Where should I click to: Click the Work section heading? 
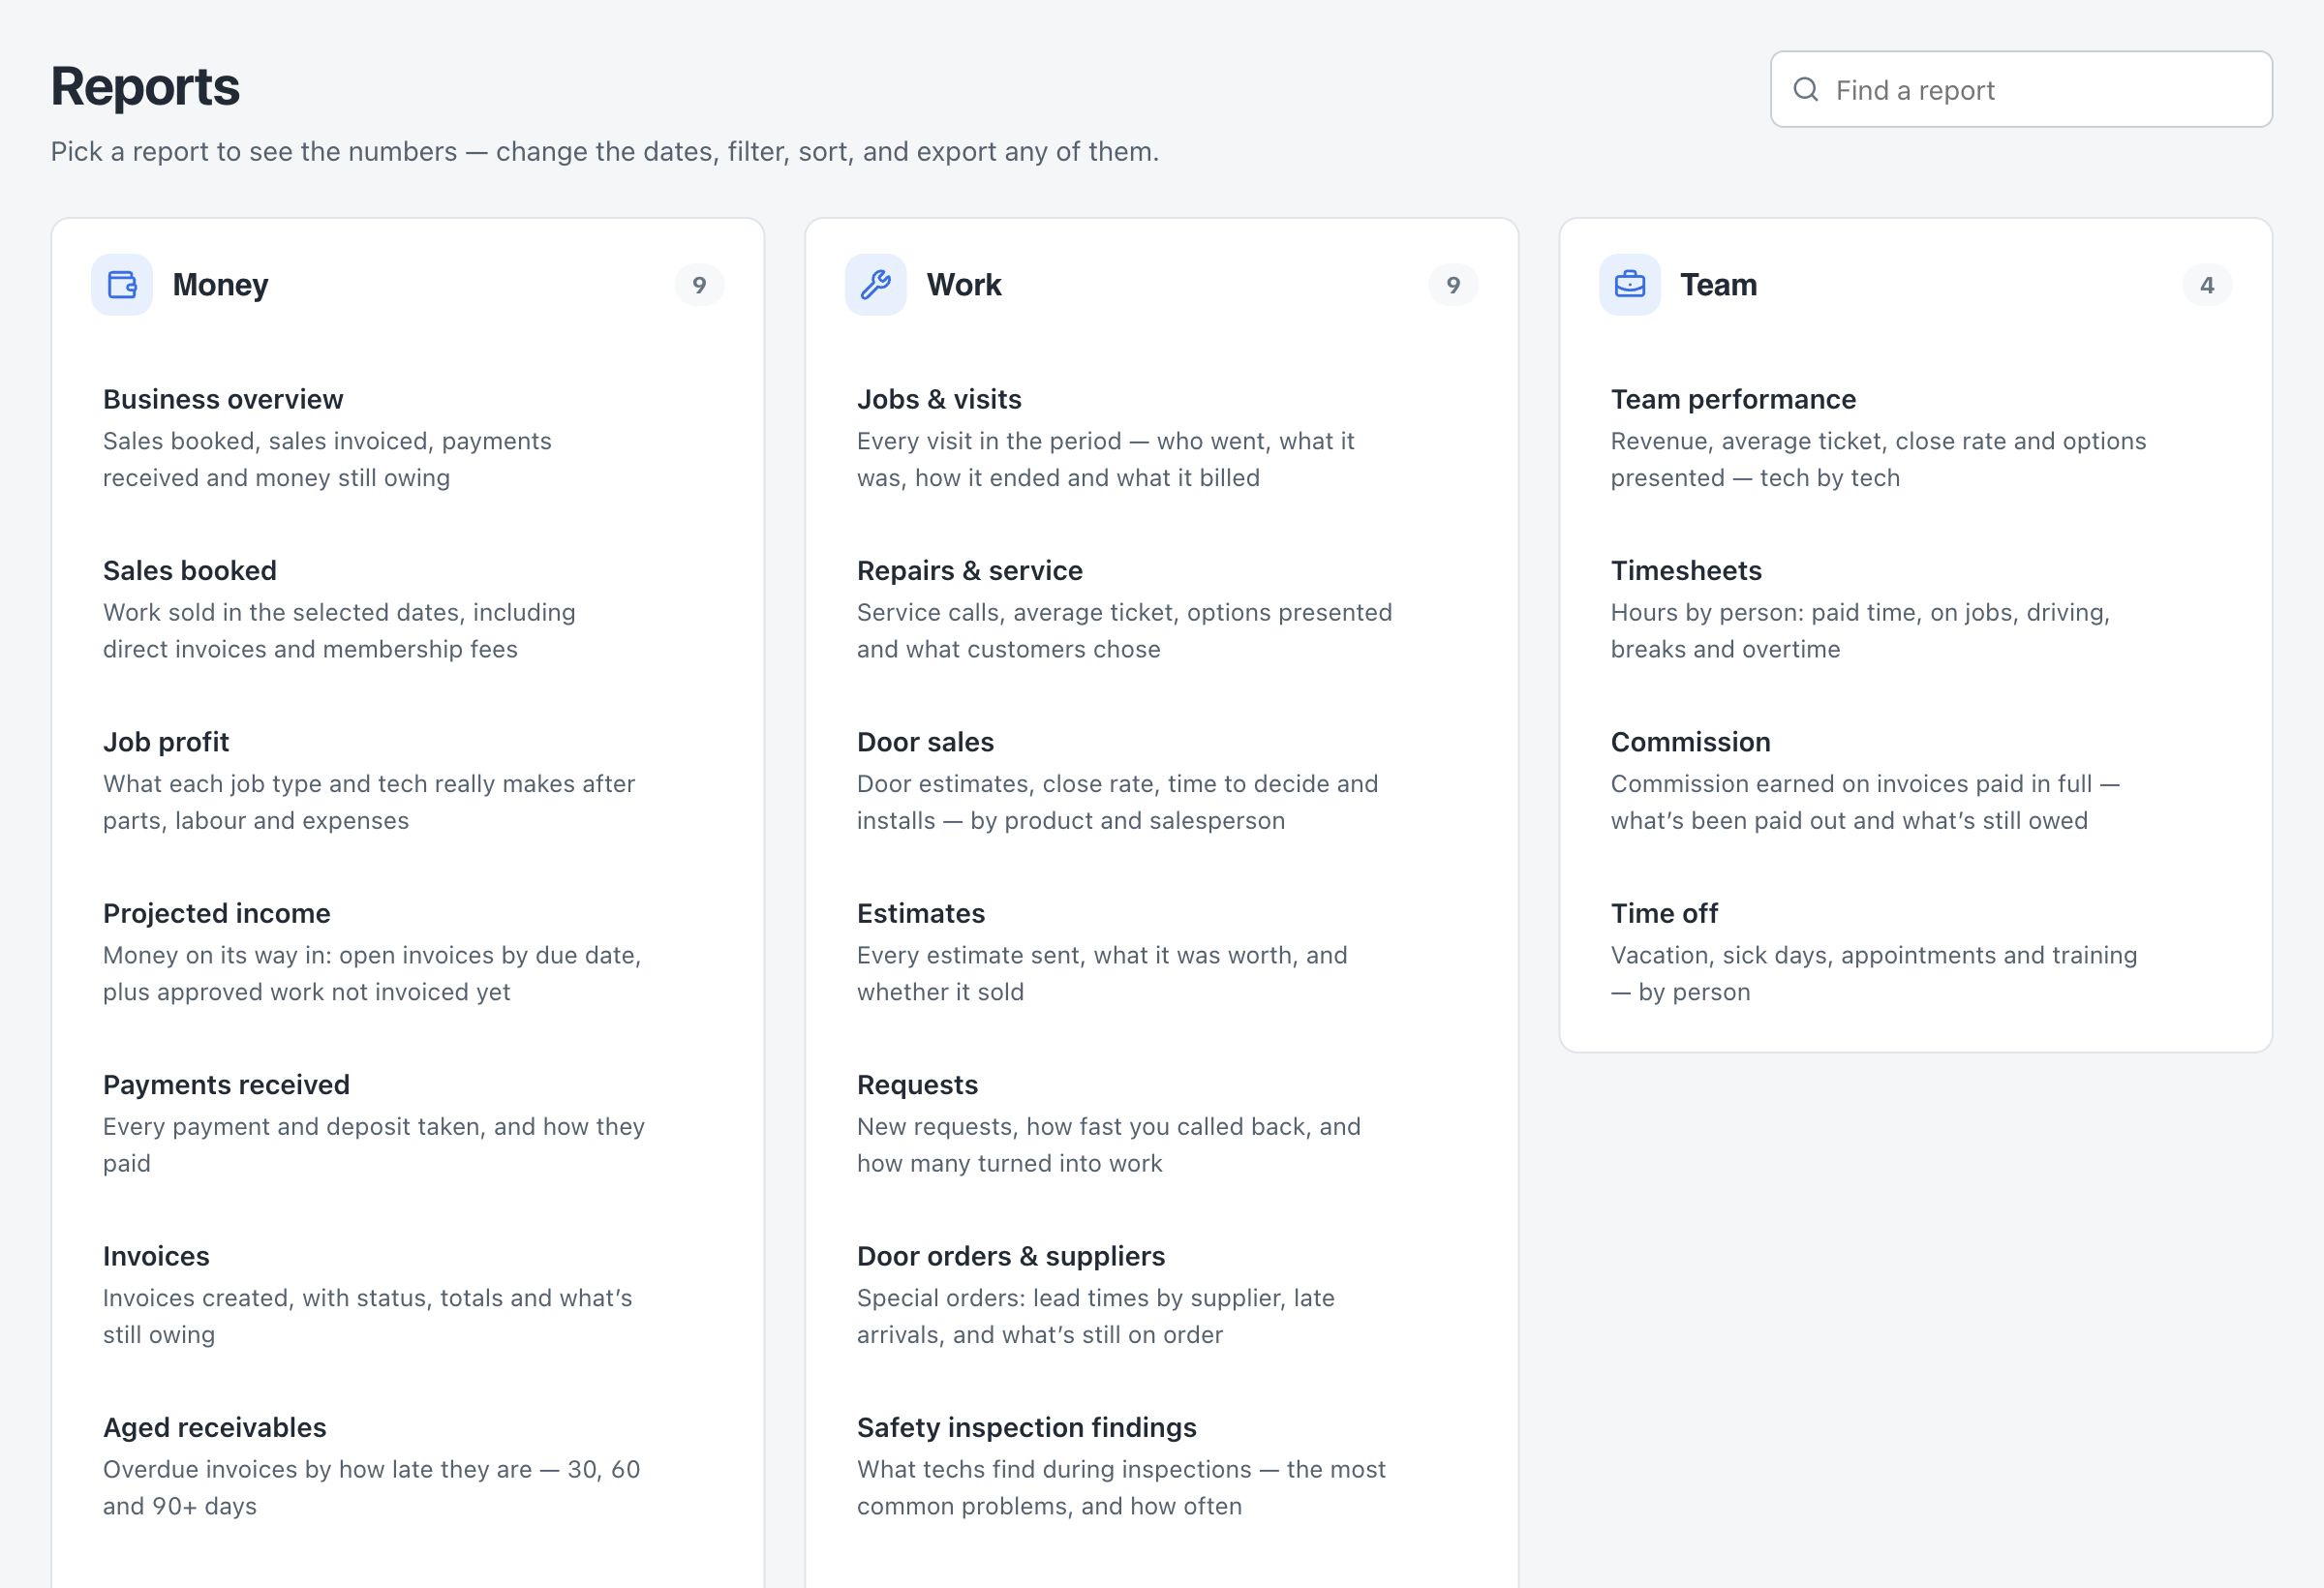[964, 285]
